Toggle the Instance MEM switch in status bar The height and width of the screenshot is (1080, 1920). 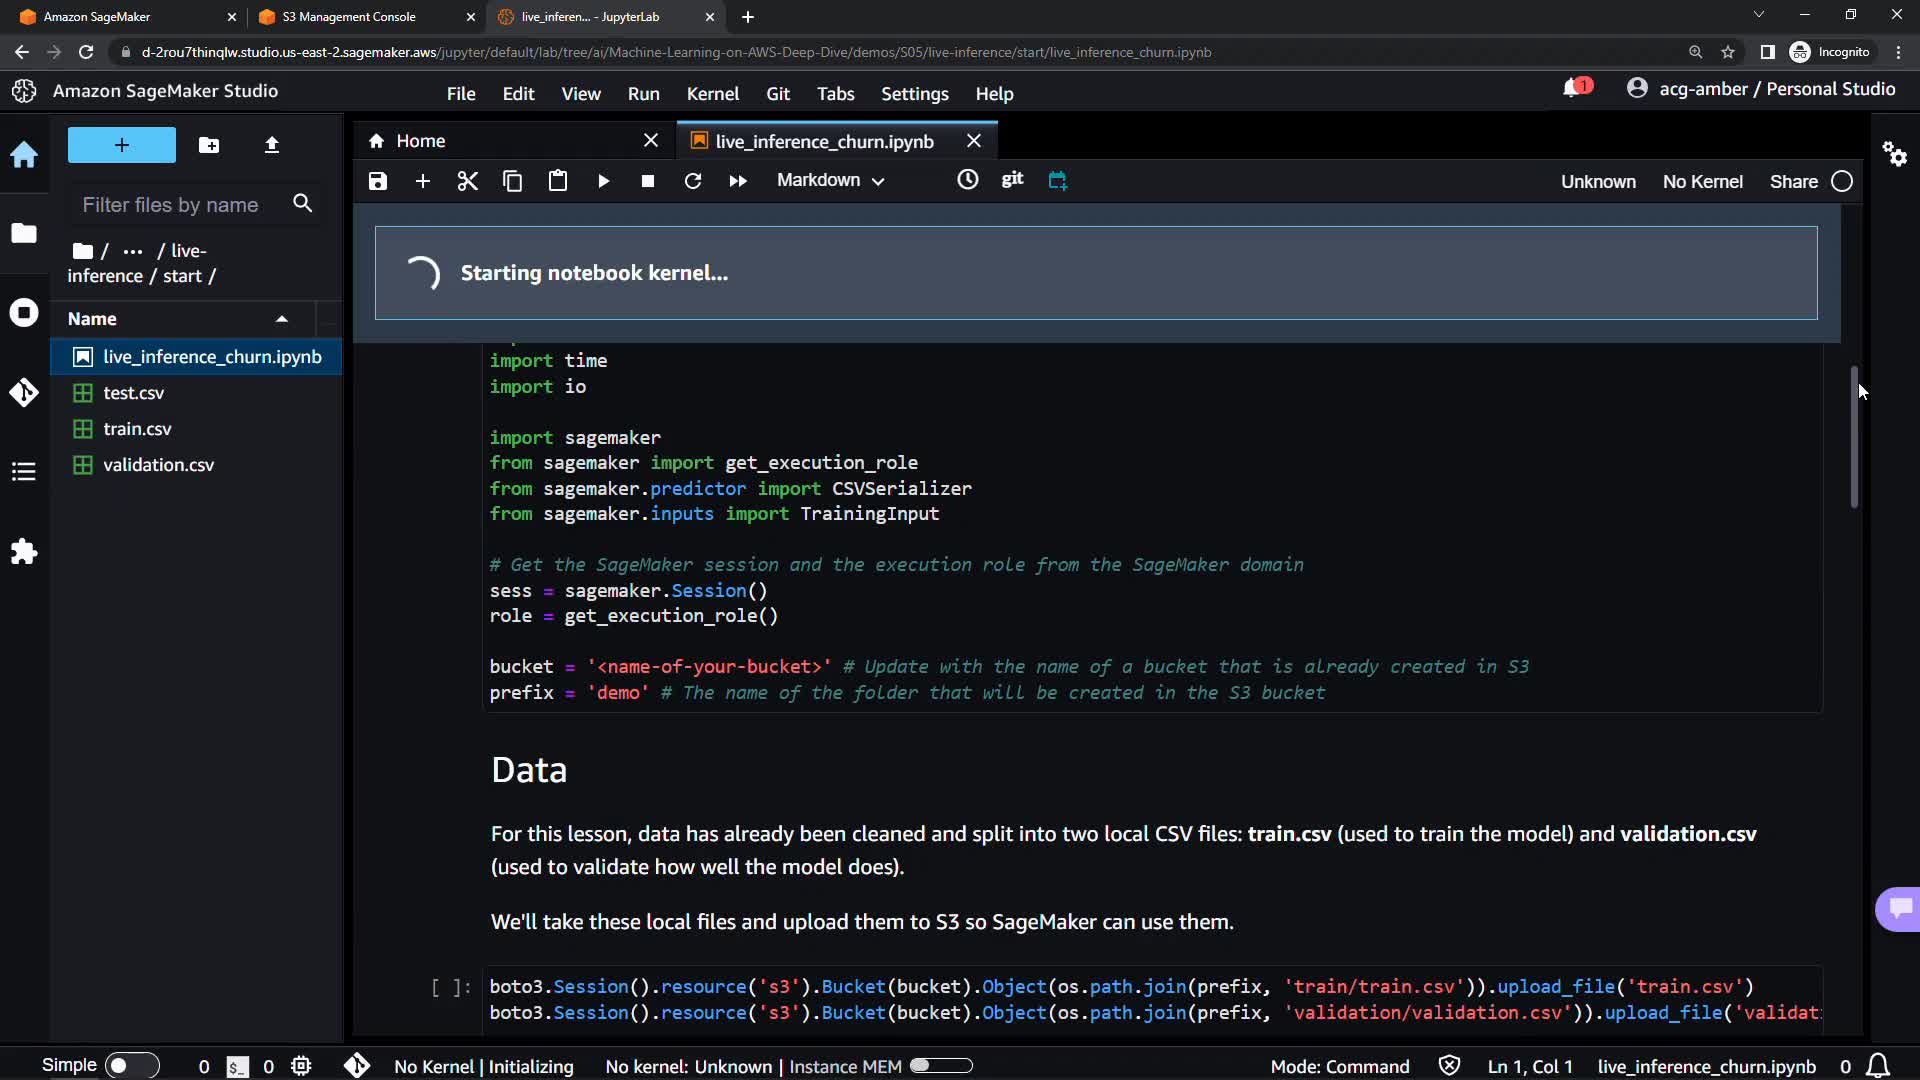tap(940, 1066)
